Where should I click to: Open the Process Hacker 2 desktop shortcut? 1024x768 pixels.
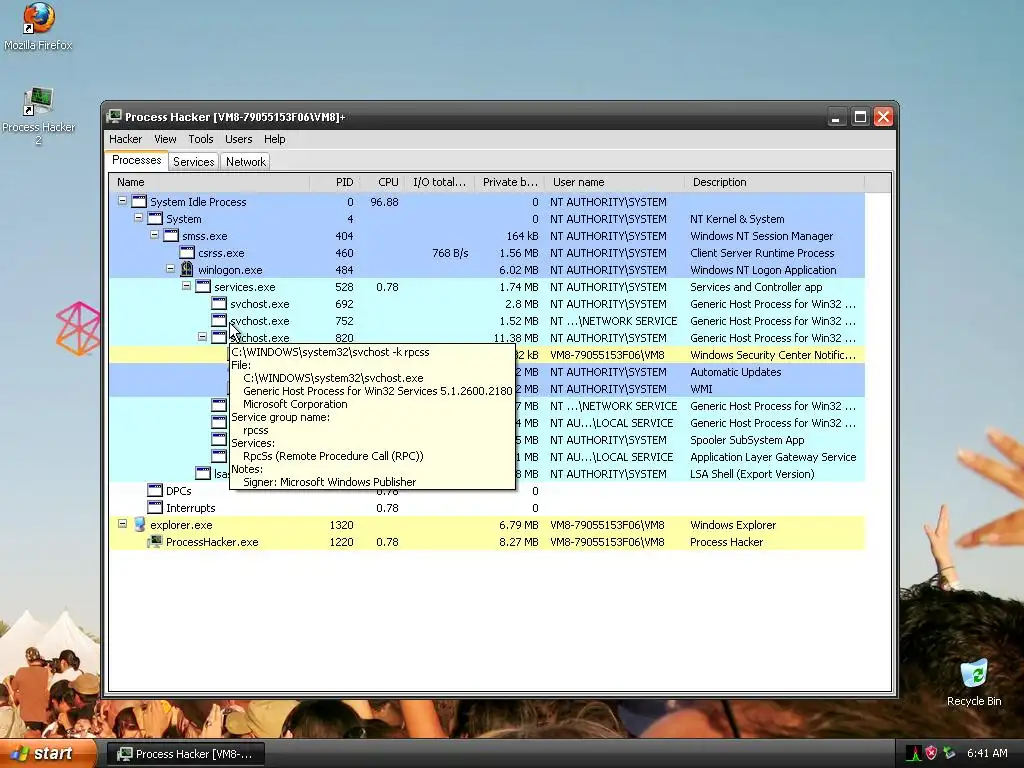[x=38, y=116]
